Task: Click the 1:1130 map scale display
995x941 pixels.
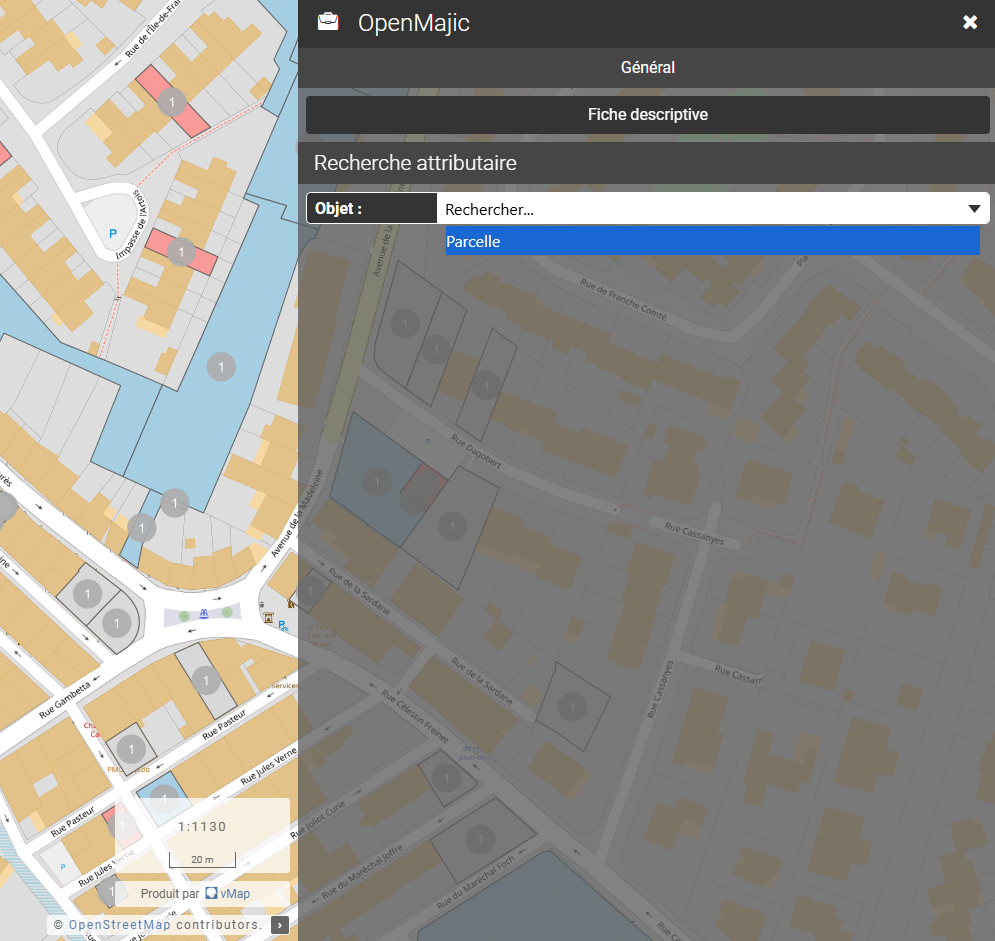Action: click(x=202, y=826)
